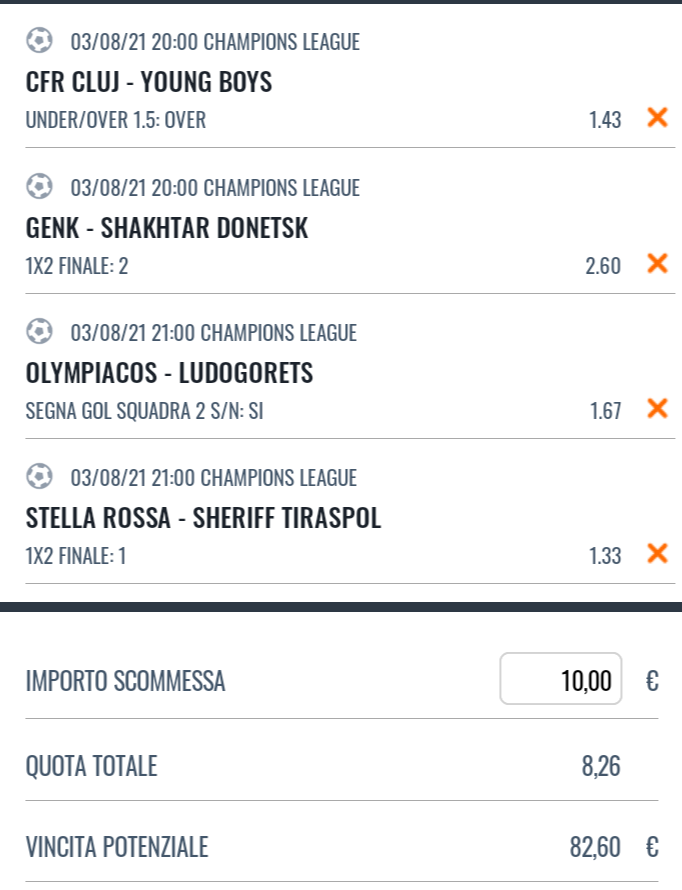Select the 2.60 odds value
The width and height of the screenshot is (682, 890).
[603, 266]
